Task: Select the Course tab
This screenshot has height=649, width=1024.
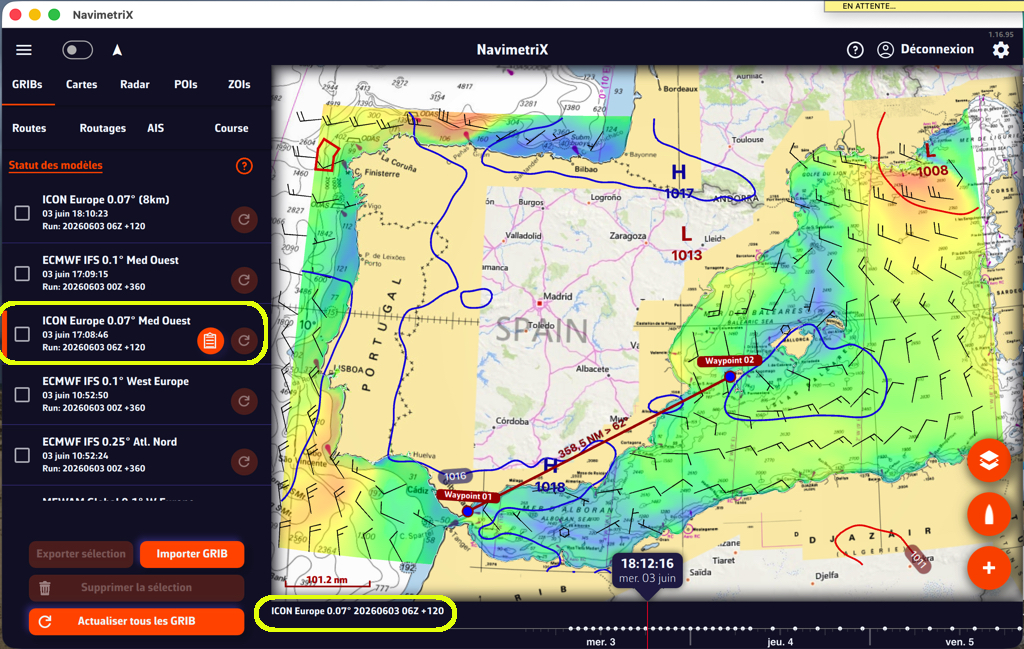Action: coord(231,128)
